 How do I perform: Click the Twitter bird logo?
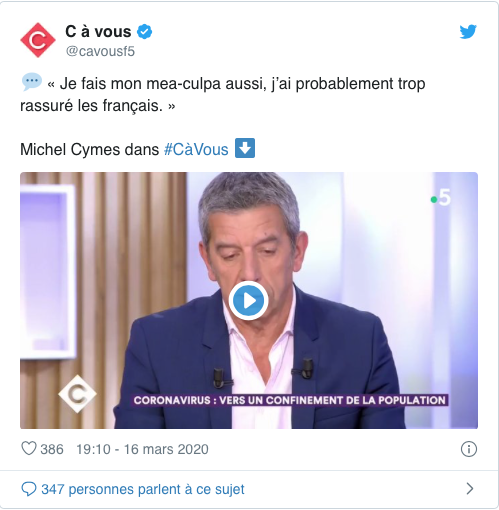468,32
